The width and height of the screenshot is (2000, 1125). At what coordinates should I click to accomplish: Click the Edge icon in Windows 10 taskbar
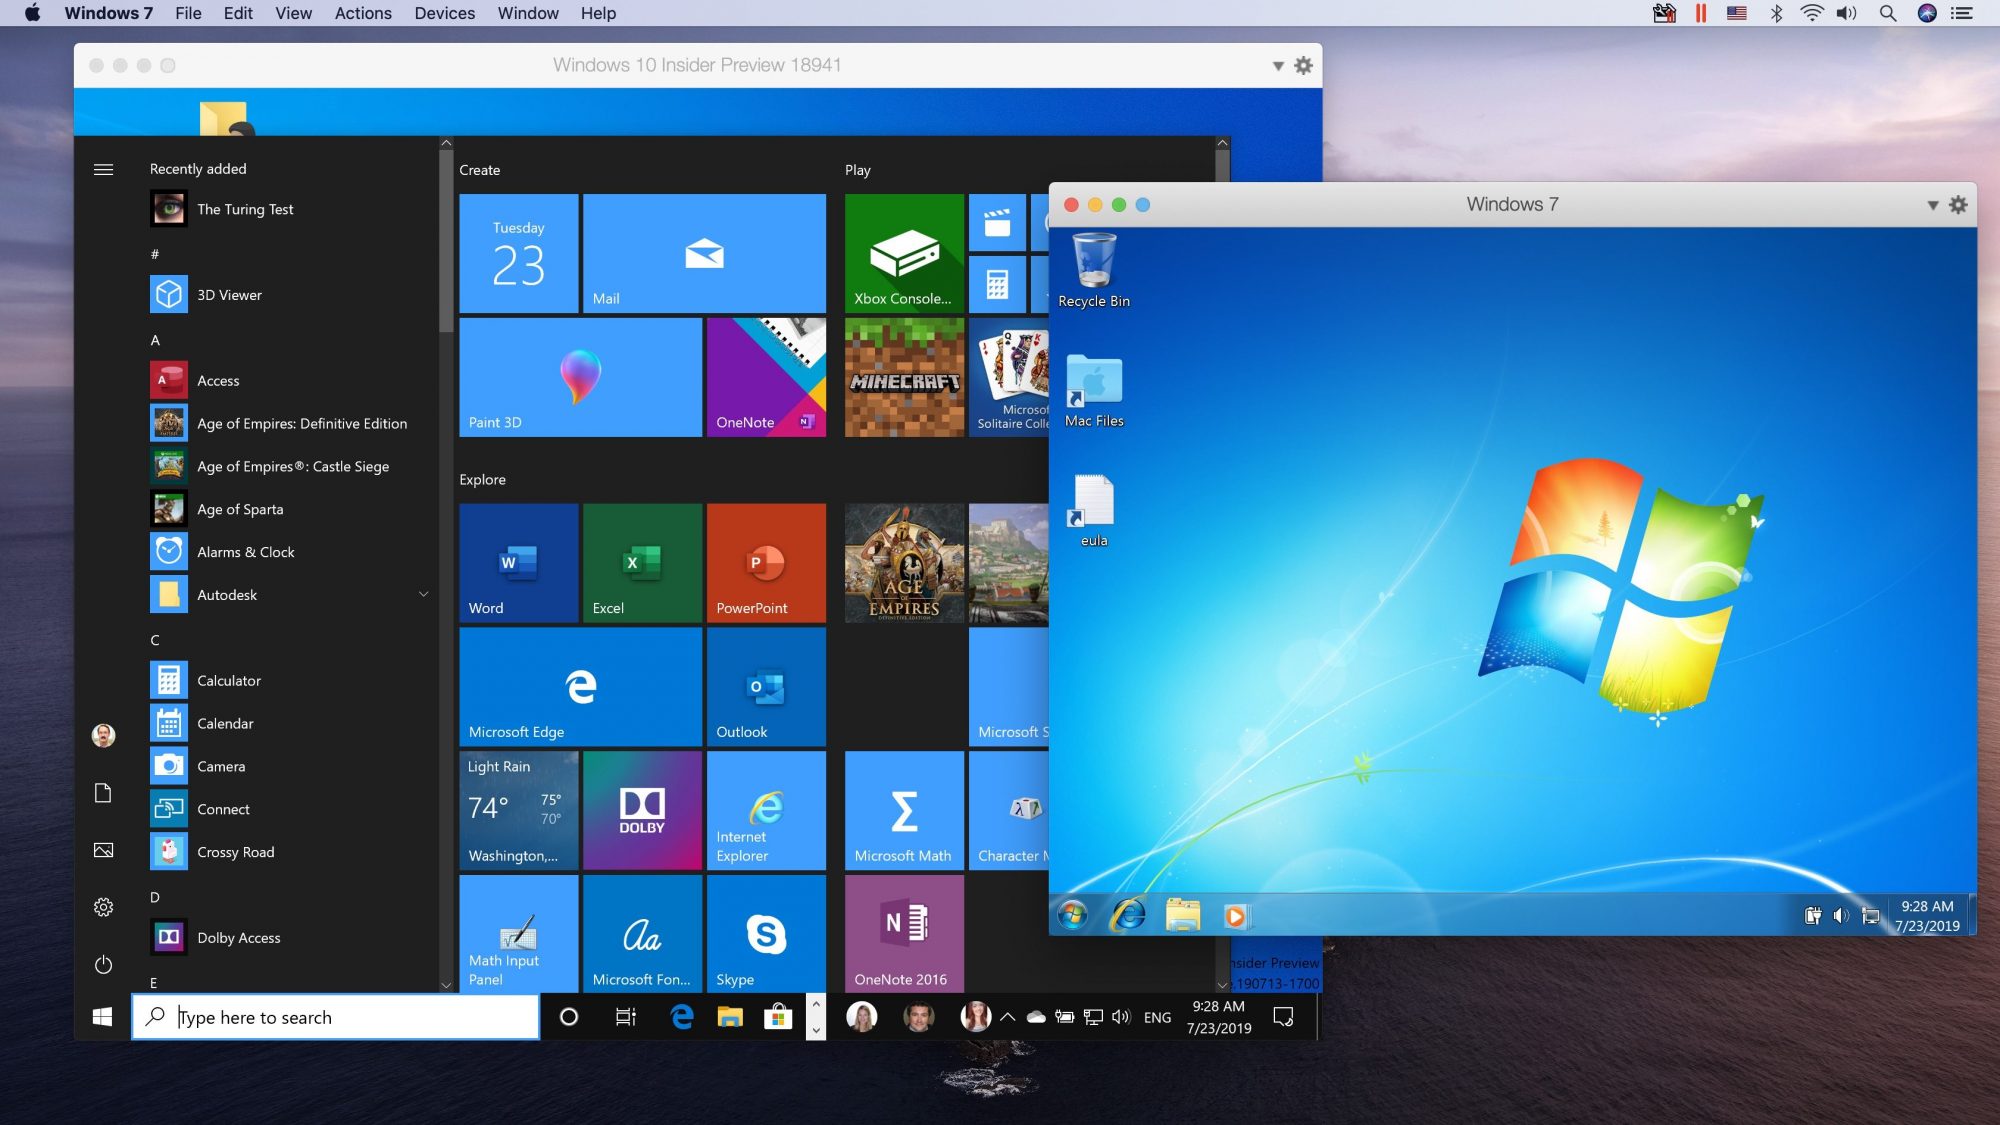pyautogui.click(x=682, y=1017)
